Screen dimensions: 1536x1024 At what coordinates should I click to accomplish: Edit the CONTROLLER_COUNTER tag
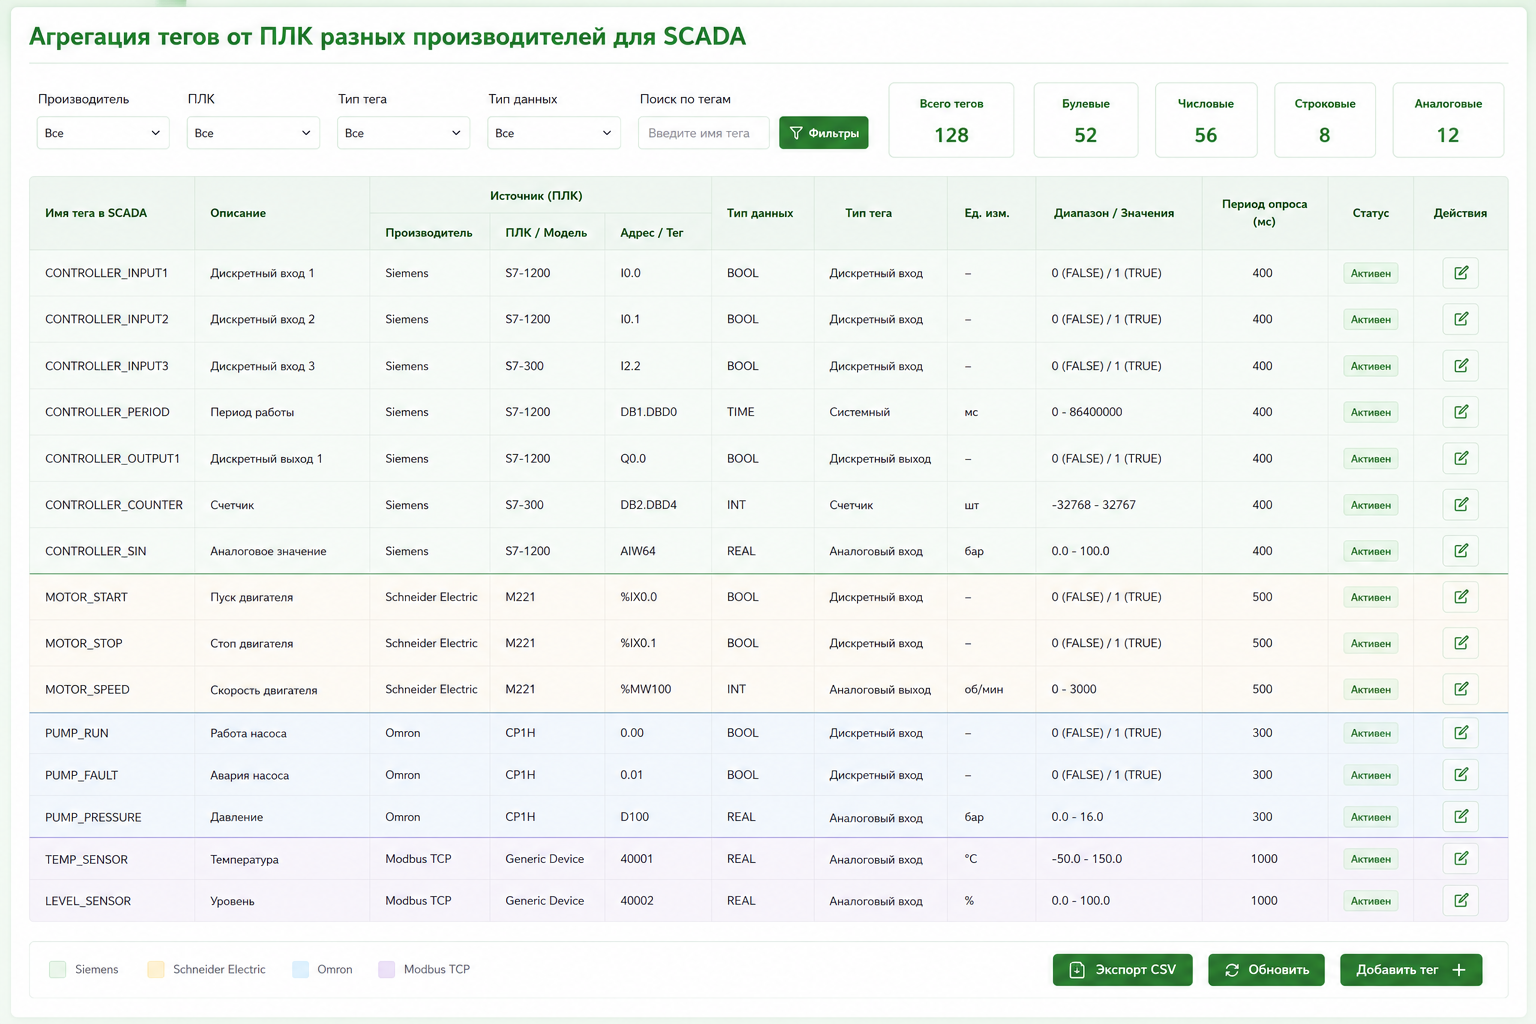[x=1460, y=505]
